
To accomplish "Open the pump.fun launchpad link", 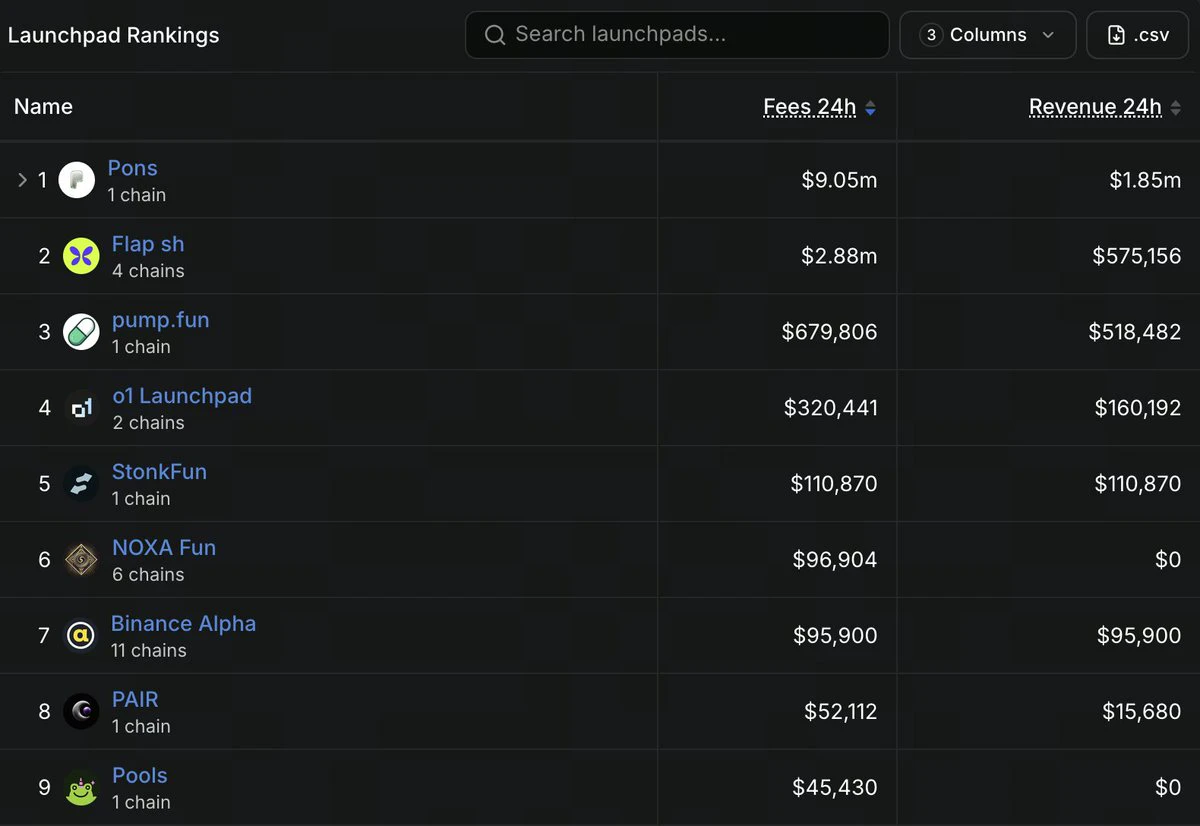I will click(161, 320).
